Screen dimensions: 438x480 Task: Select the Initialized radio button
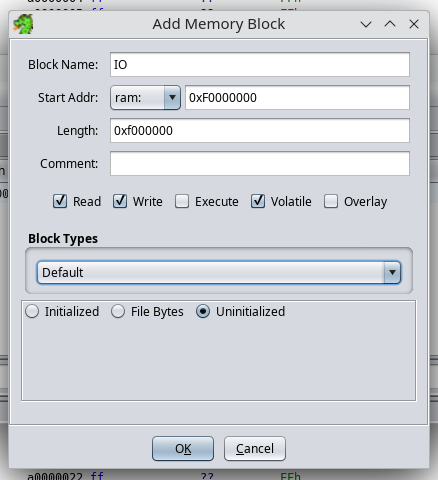[x=32, y=311]
